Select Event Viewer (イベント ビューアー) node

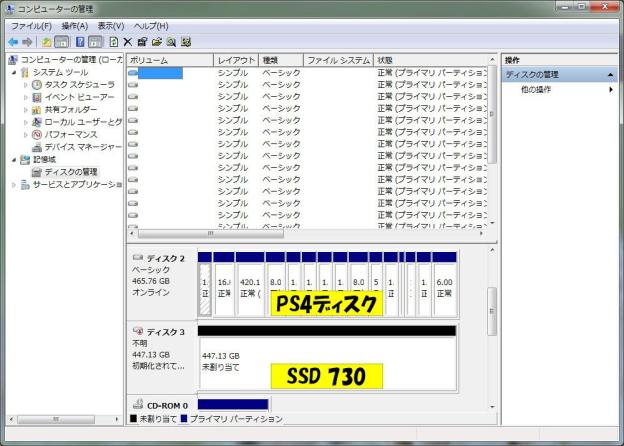point(79,97)
